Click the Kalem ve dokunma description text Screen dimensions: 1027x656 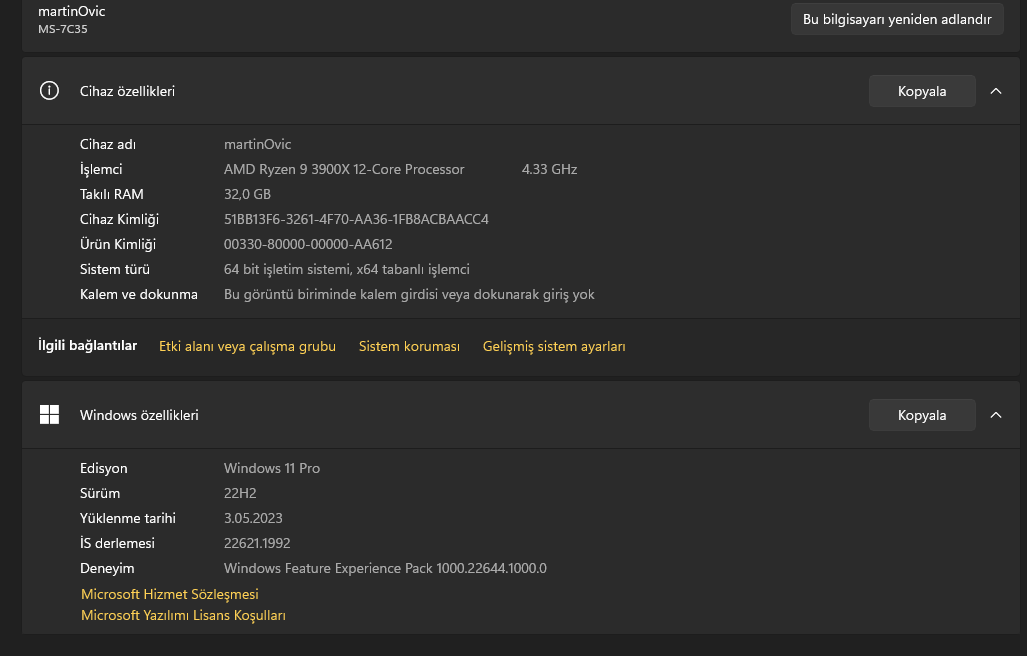[x=409, y=295]
